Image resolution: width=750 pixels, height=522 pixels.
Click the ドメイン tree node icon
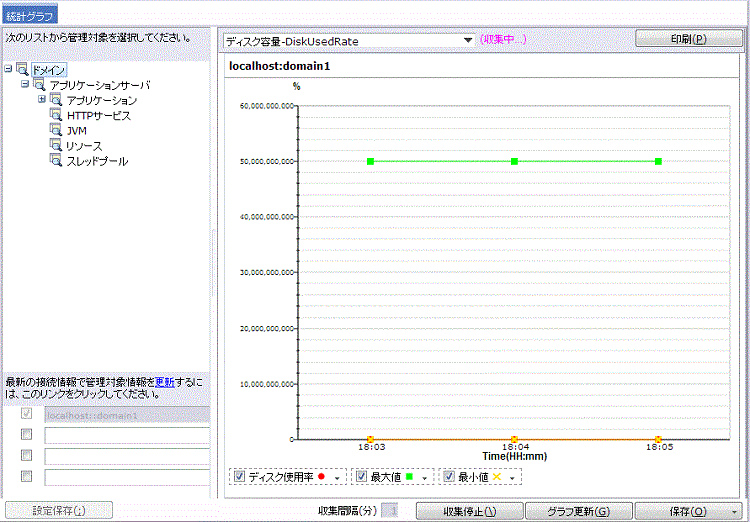click(x=22, y=70)
